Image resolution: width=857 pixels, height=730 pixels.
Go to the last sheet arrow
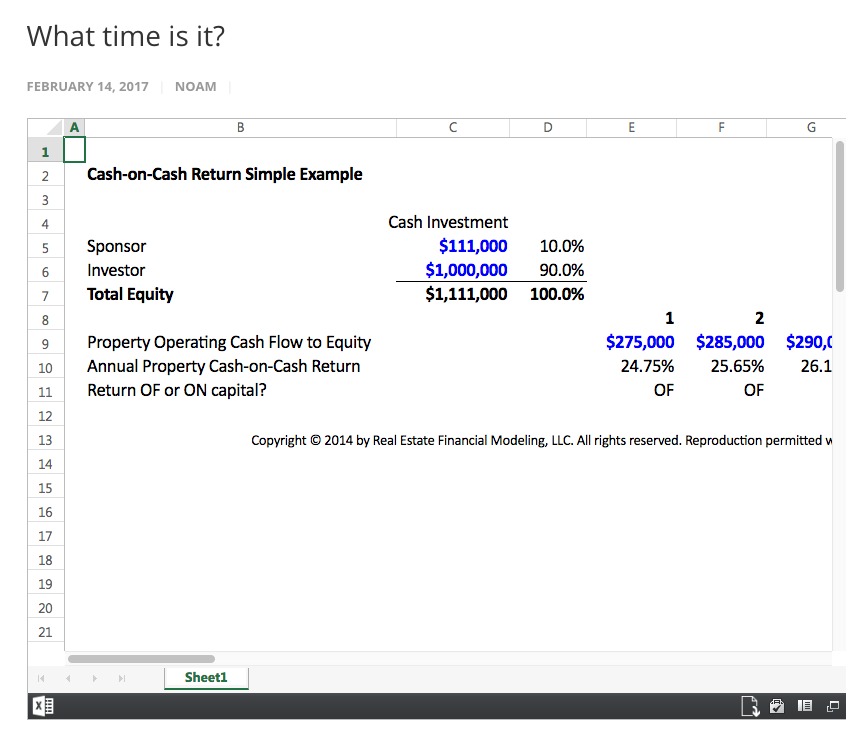tap(123, 678)
